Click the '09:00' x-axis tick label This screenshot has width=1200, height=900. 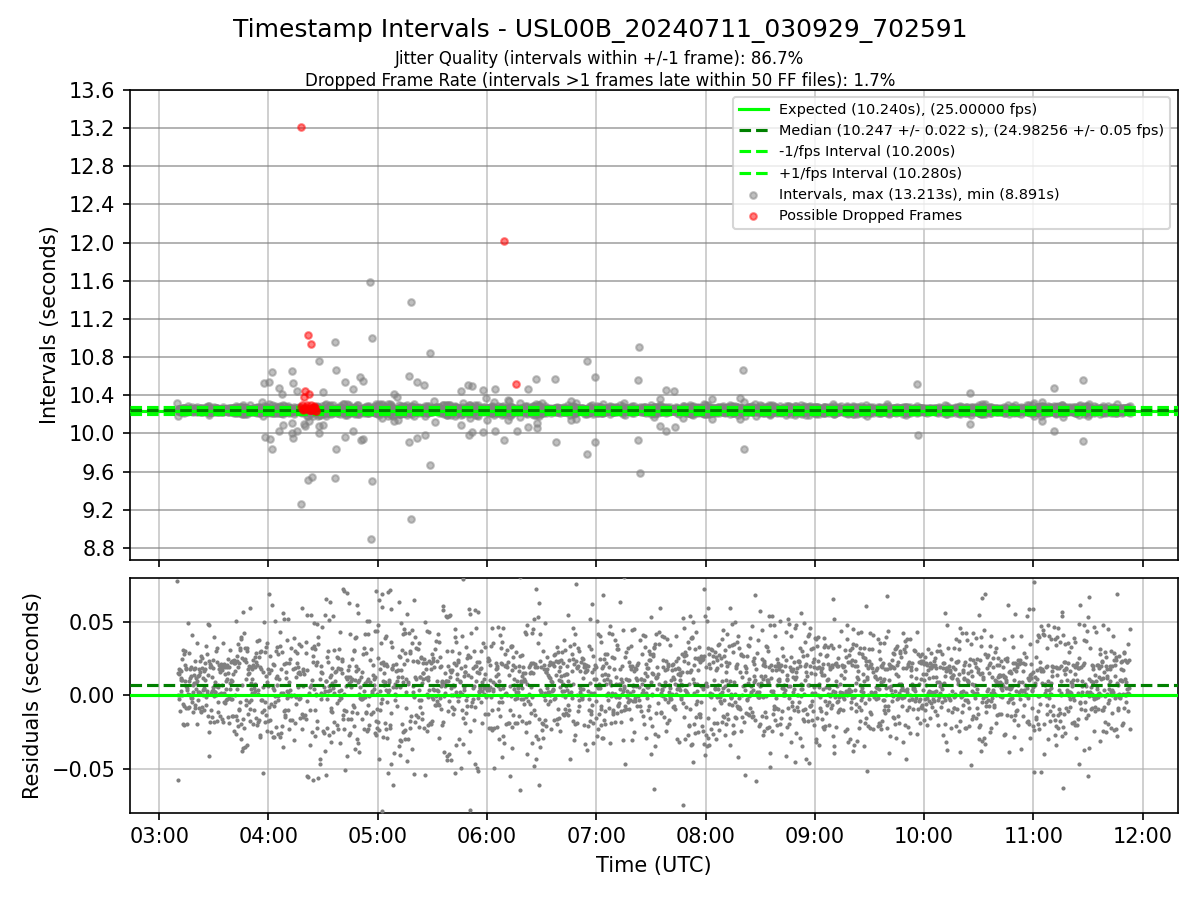(815, 834)
